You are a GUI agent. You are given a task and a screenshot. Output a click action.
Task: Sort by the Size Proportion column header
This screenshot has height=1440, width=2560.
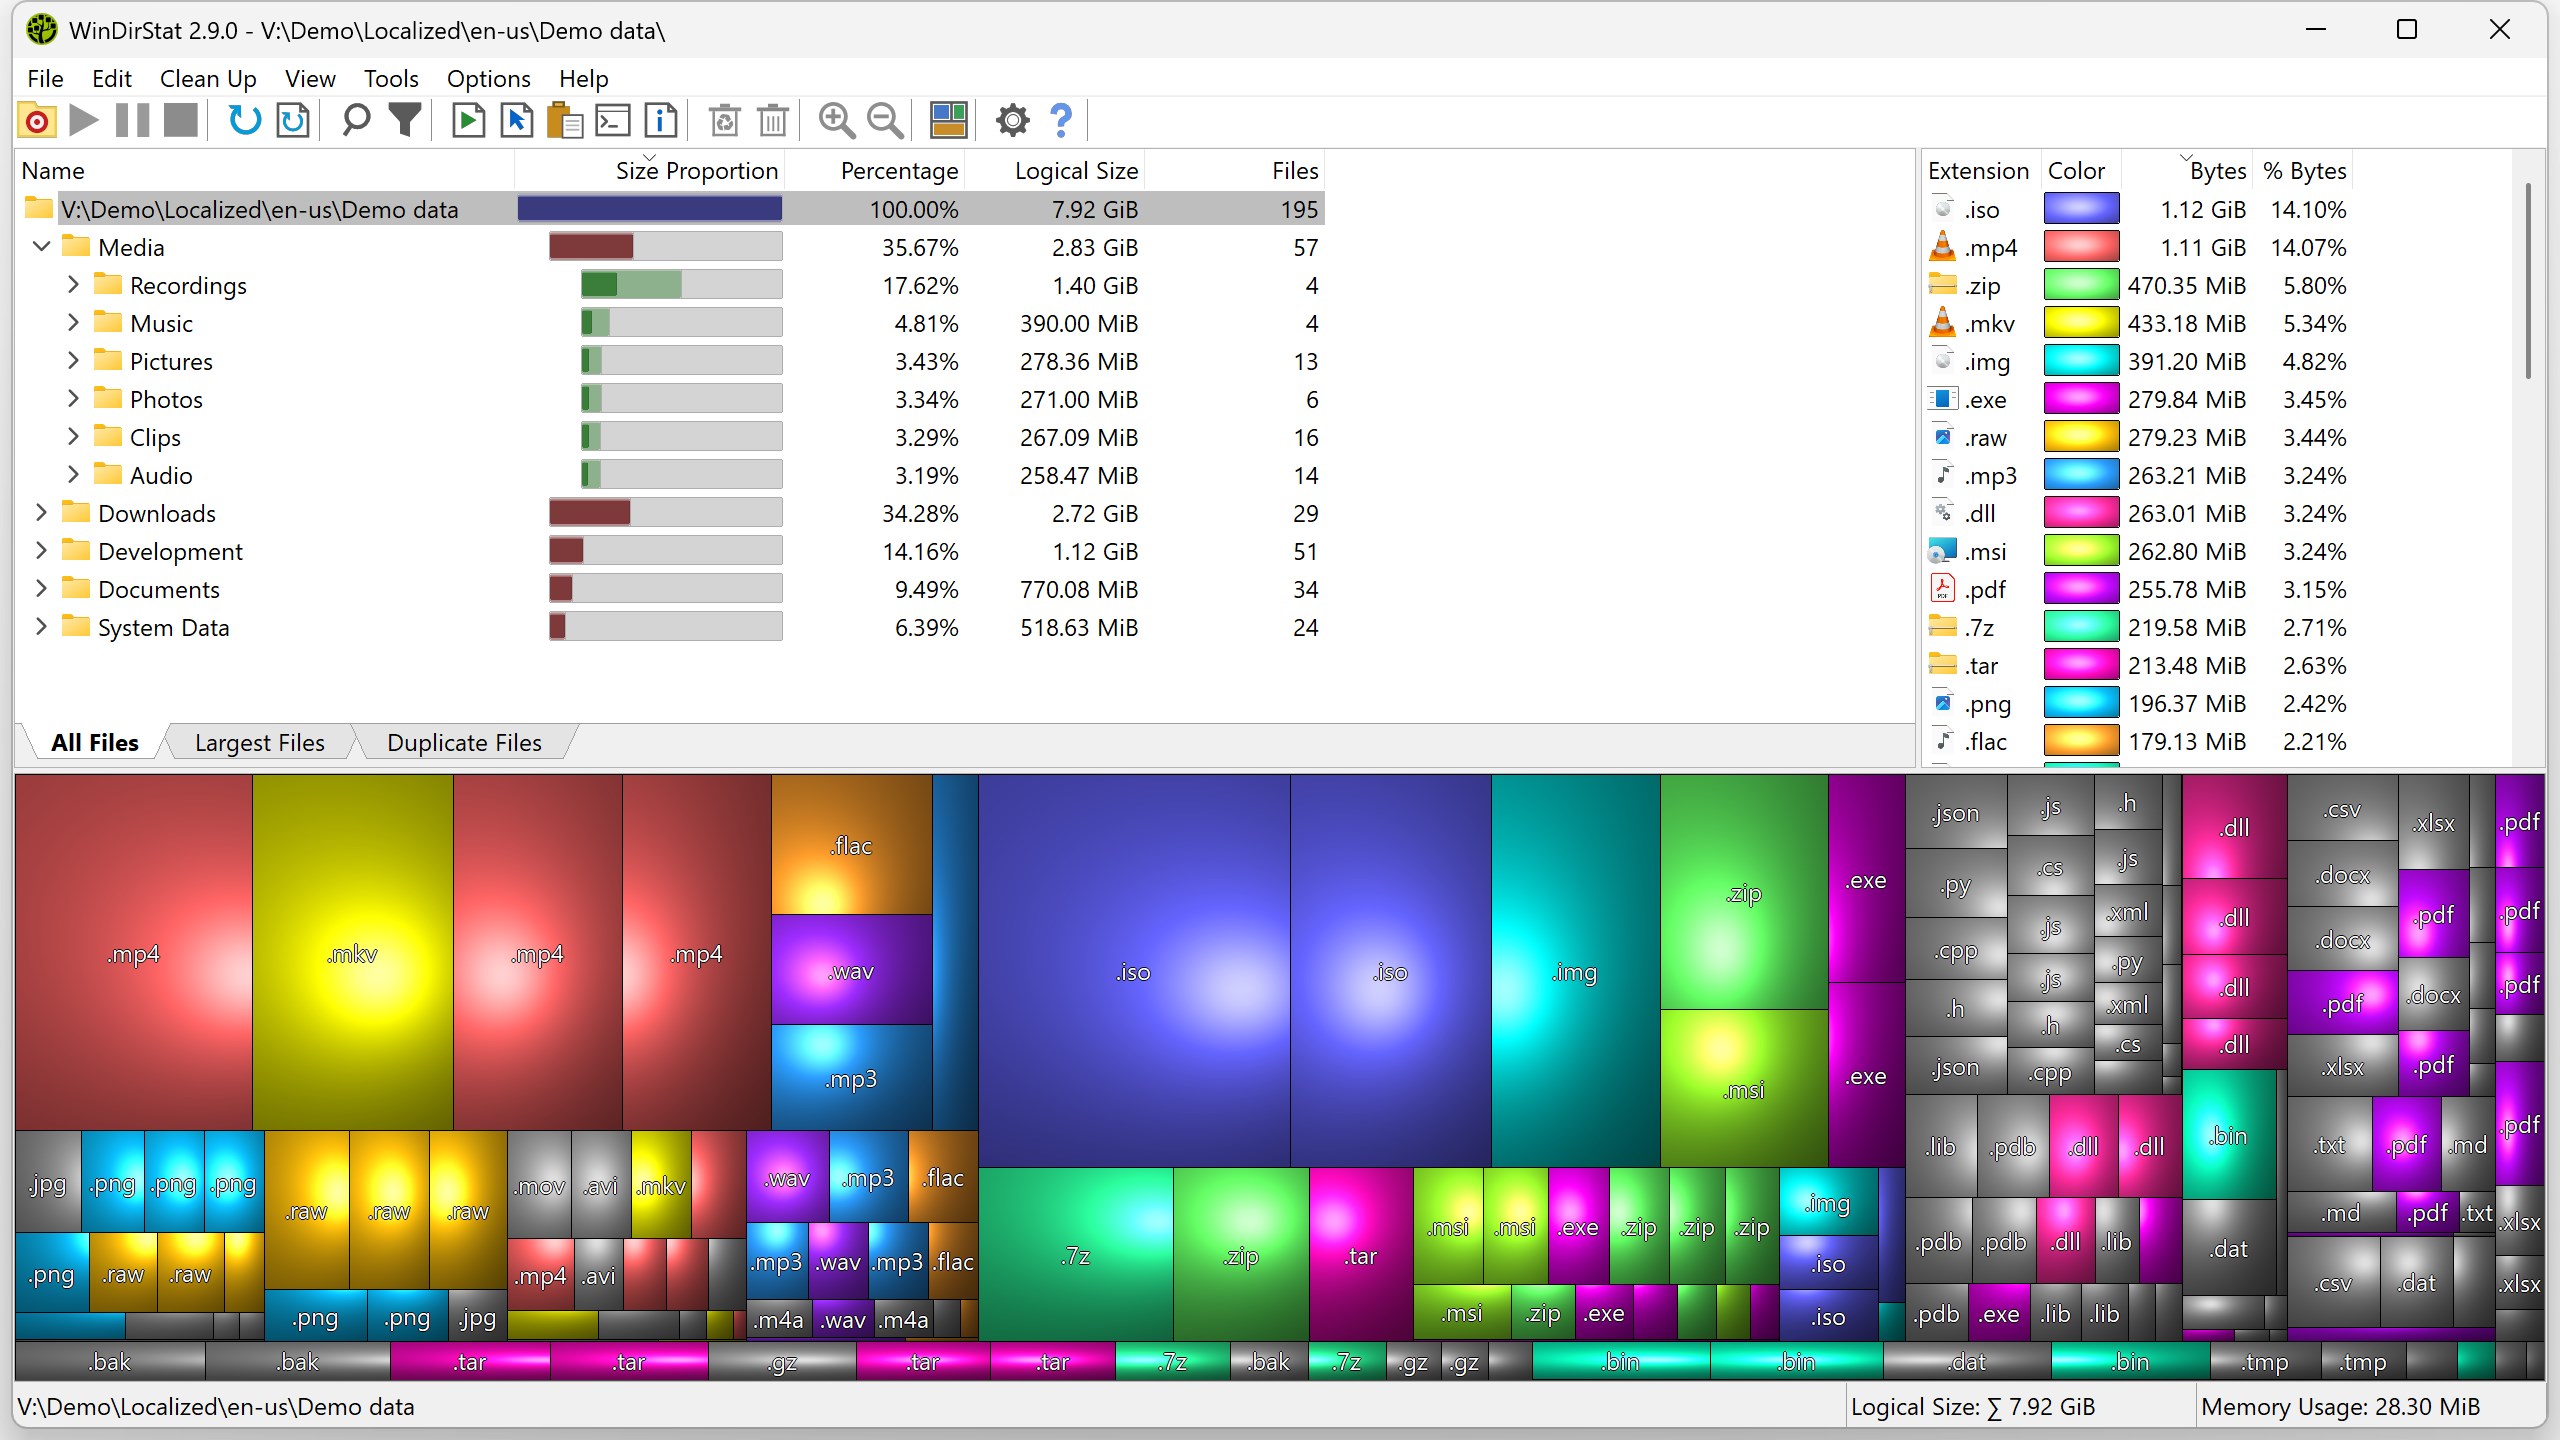click(x=649, y=170)
